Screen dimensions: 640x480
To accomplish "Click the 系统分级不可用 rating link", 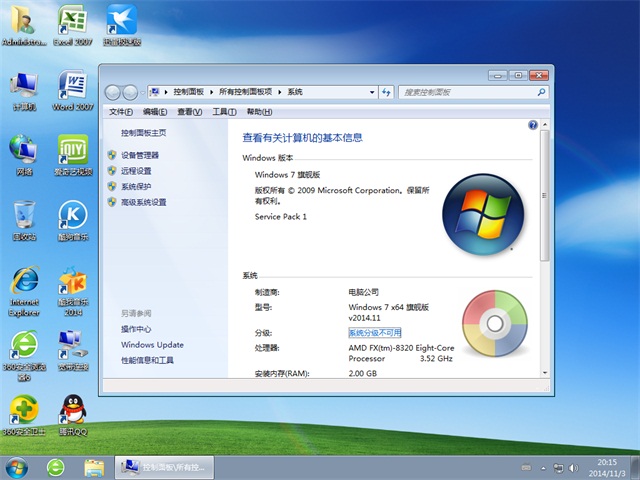I will point(374,332).
